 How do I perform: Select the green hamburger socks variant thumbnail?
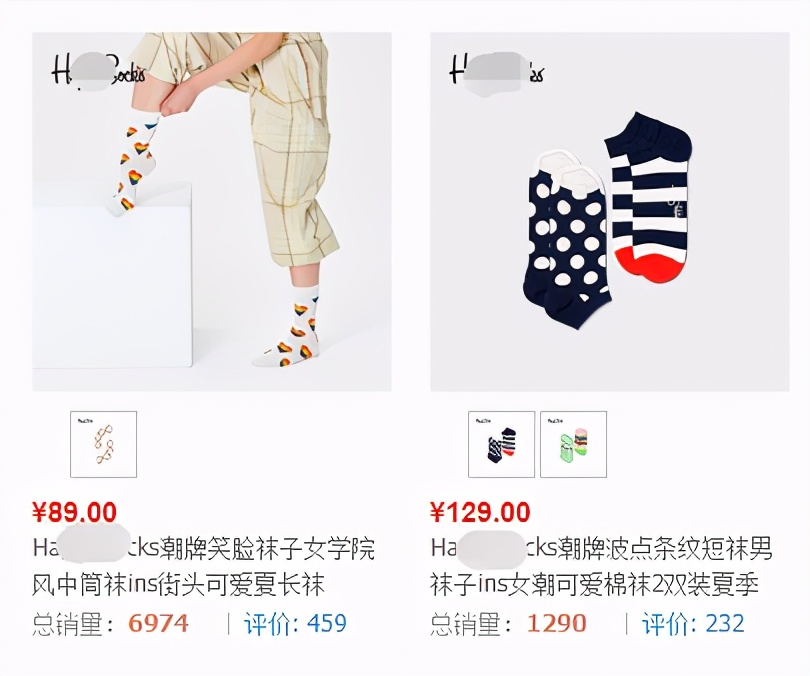coord(573,444)
